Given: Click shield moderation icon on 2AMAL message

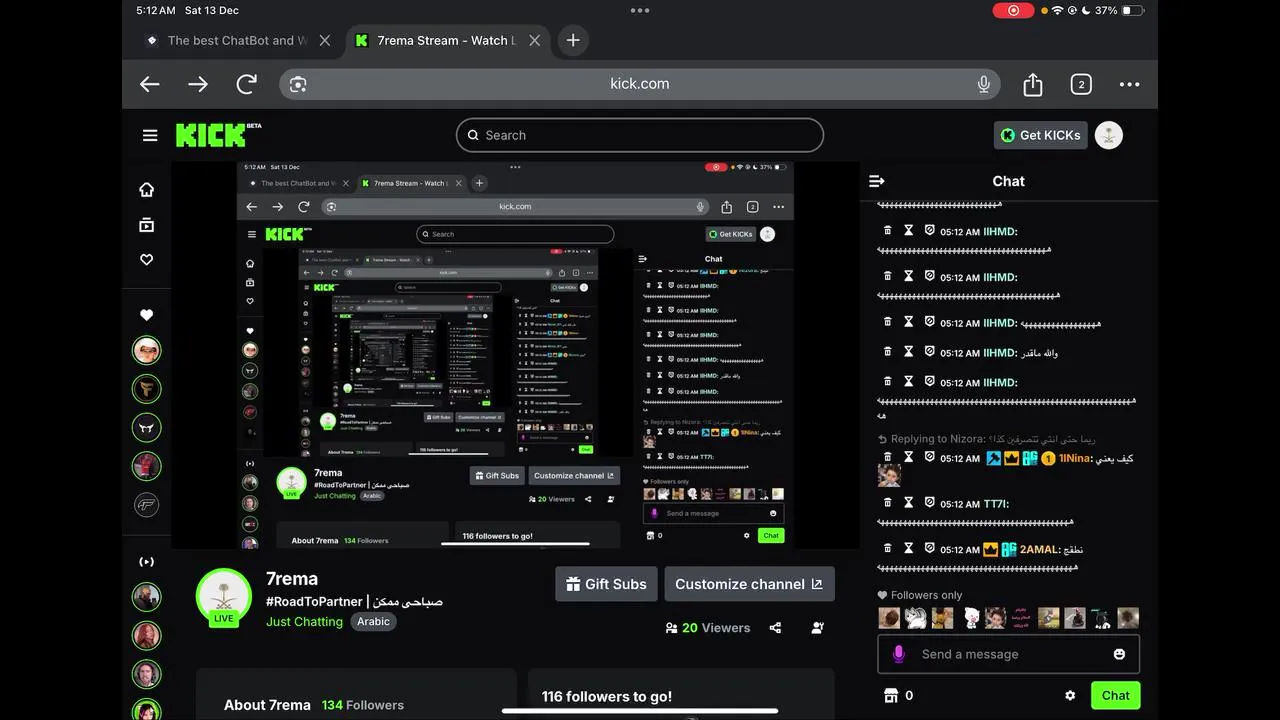Looking at the screenshot, I should click(929, 547).
